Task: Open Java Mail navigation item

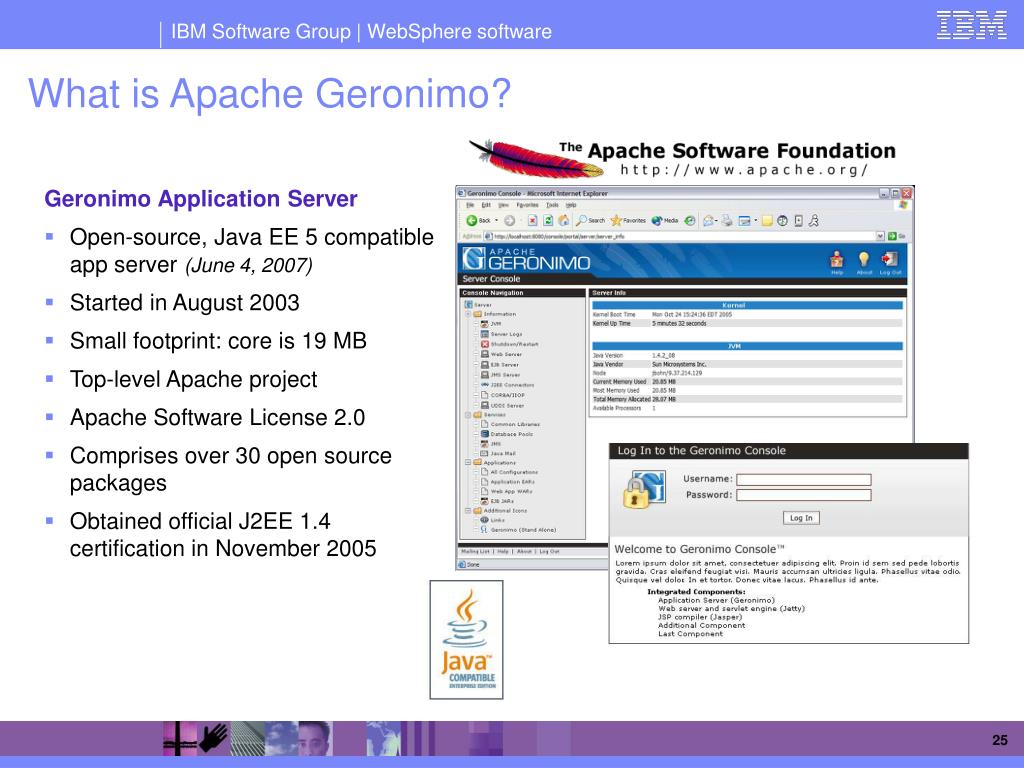Action: coord(498,453)
